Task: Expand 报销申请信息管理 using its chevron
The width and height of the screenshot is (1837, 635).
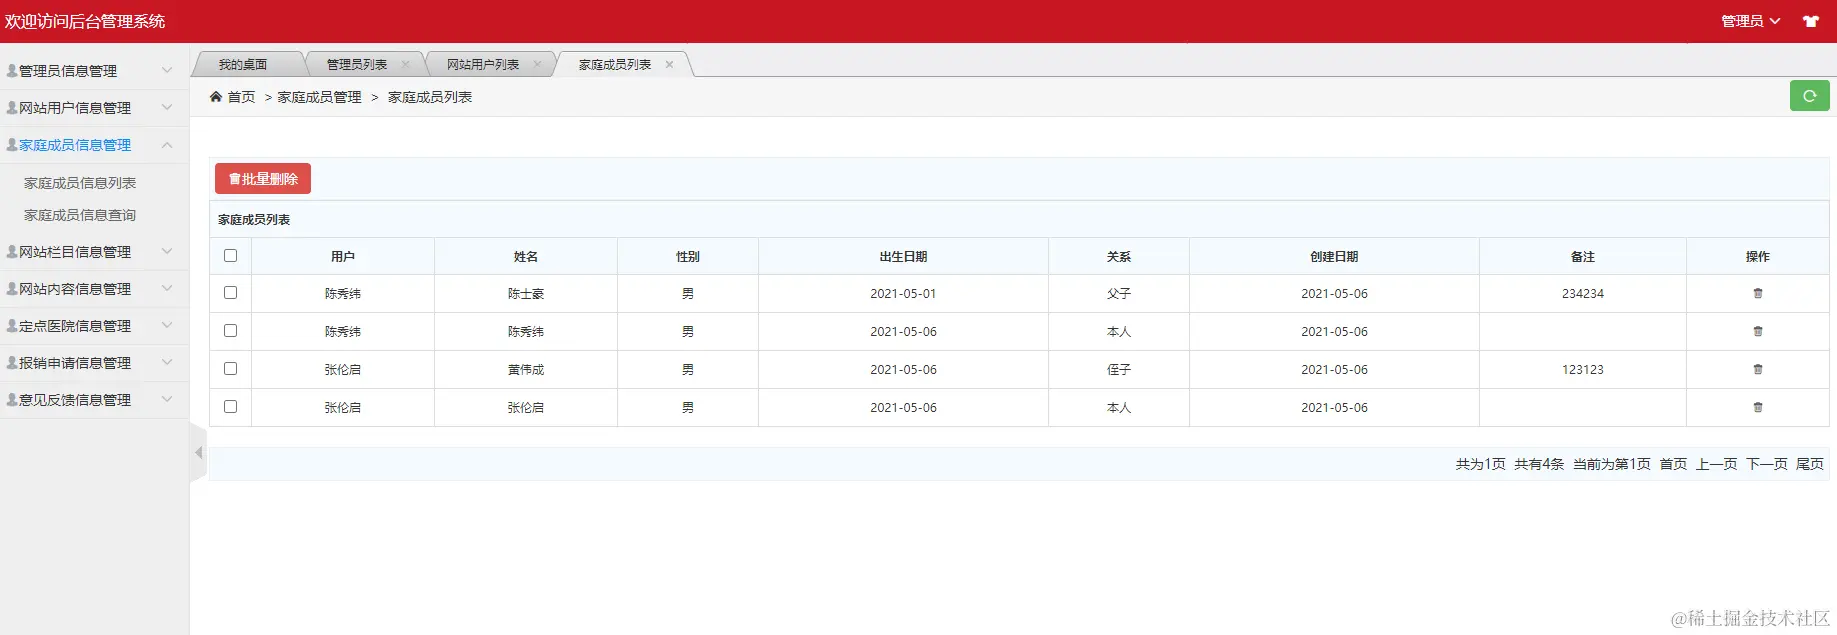Action: click(167, 363)
